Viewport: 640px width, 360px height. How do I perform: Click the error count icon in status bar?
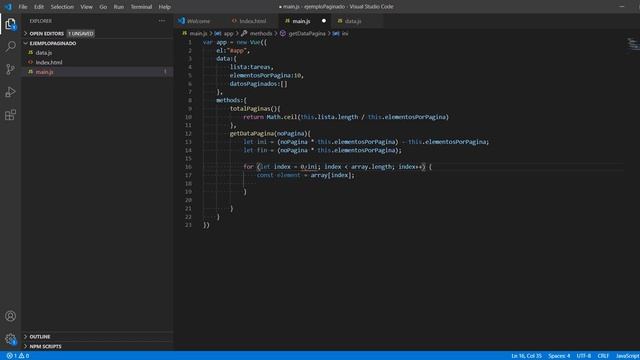point(9,356)
